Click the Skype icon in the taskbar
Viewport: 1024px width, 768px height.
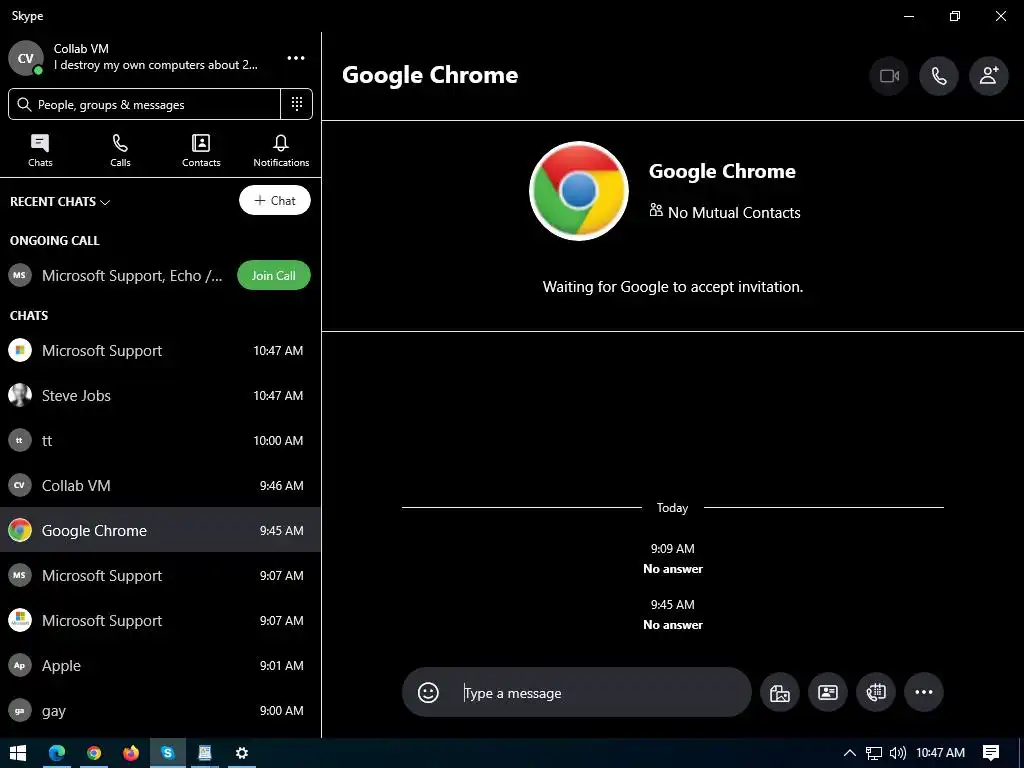168,753
